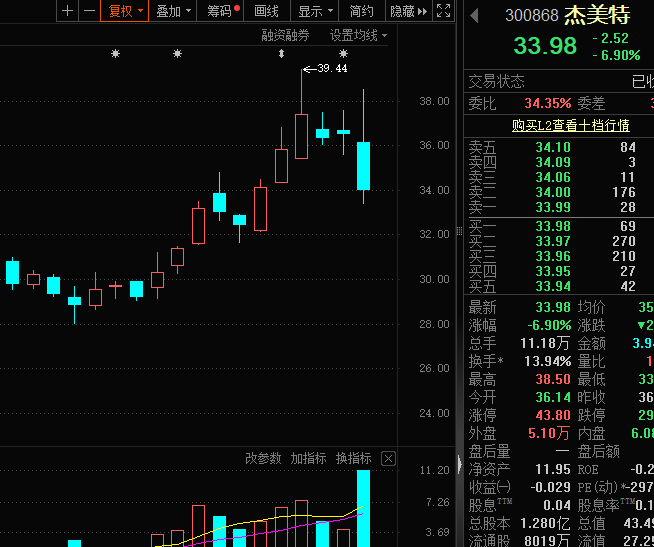Click sell-four price 34.09

(x=553, y=162)
